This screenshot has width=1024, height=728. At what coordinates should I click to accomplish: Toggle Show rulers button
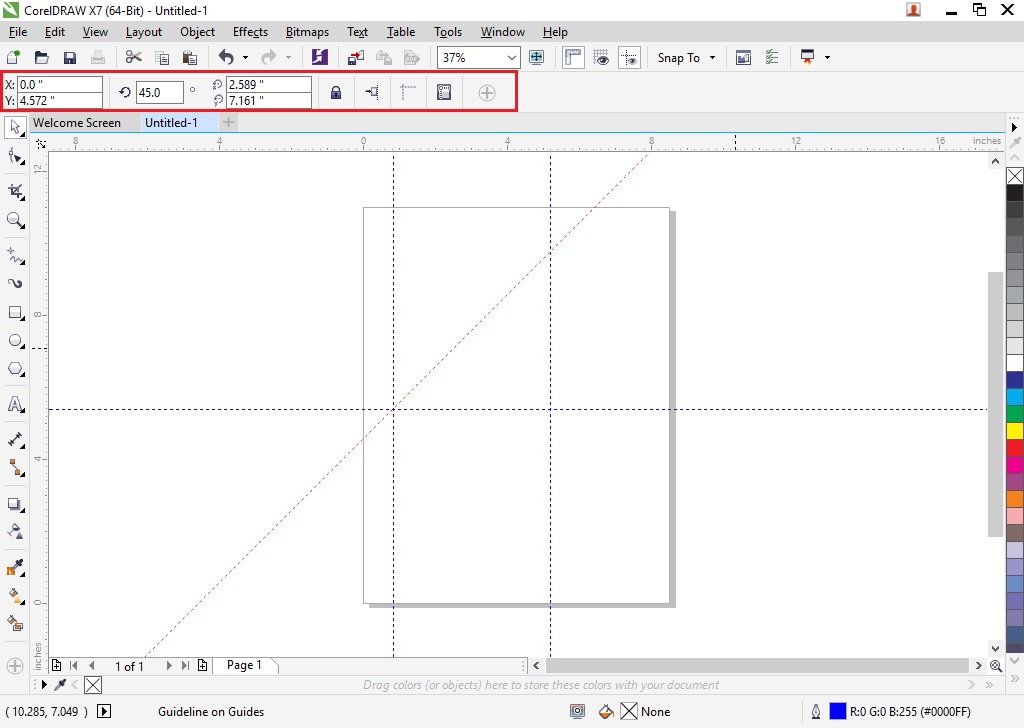point(573,57)
